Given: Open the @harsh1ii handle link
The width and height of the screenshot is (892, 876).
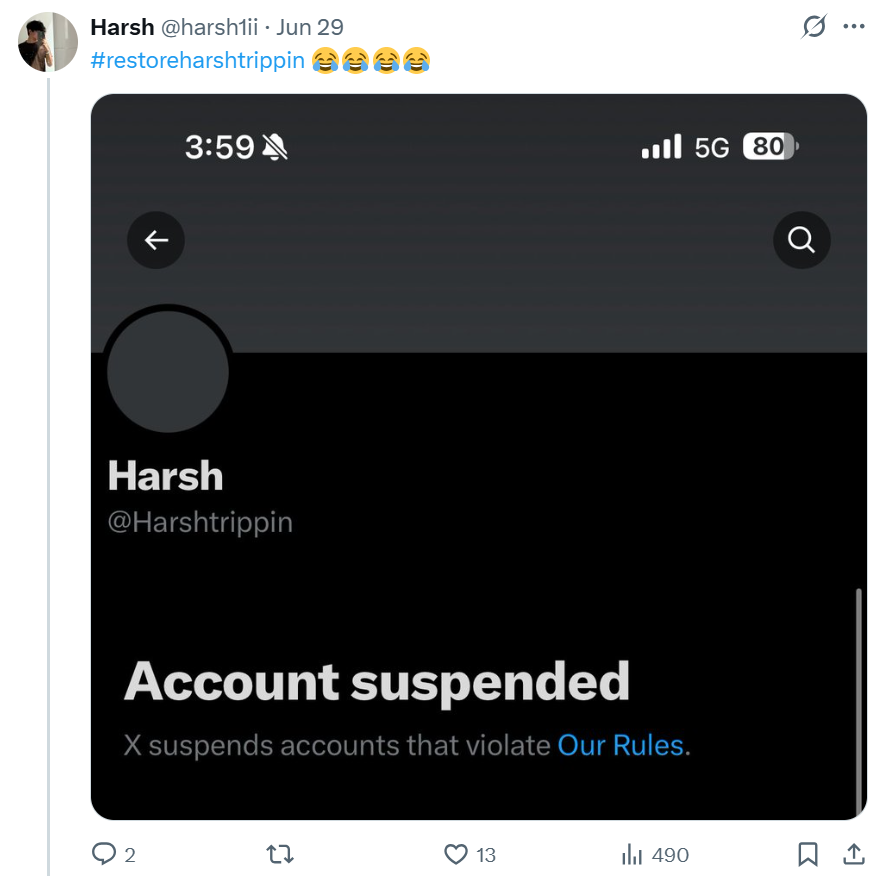Looking at the screenshot, I should pos(209,27).
